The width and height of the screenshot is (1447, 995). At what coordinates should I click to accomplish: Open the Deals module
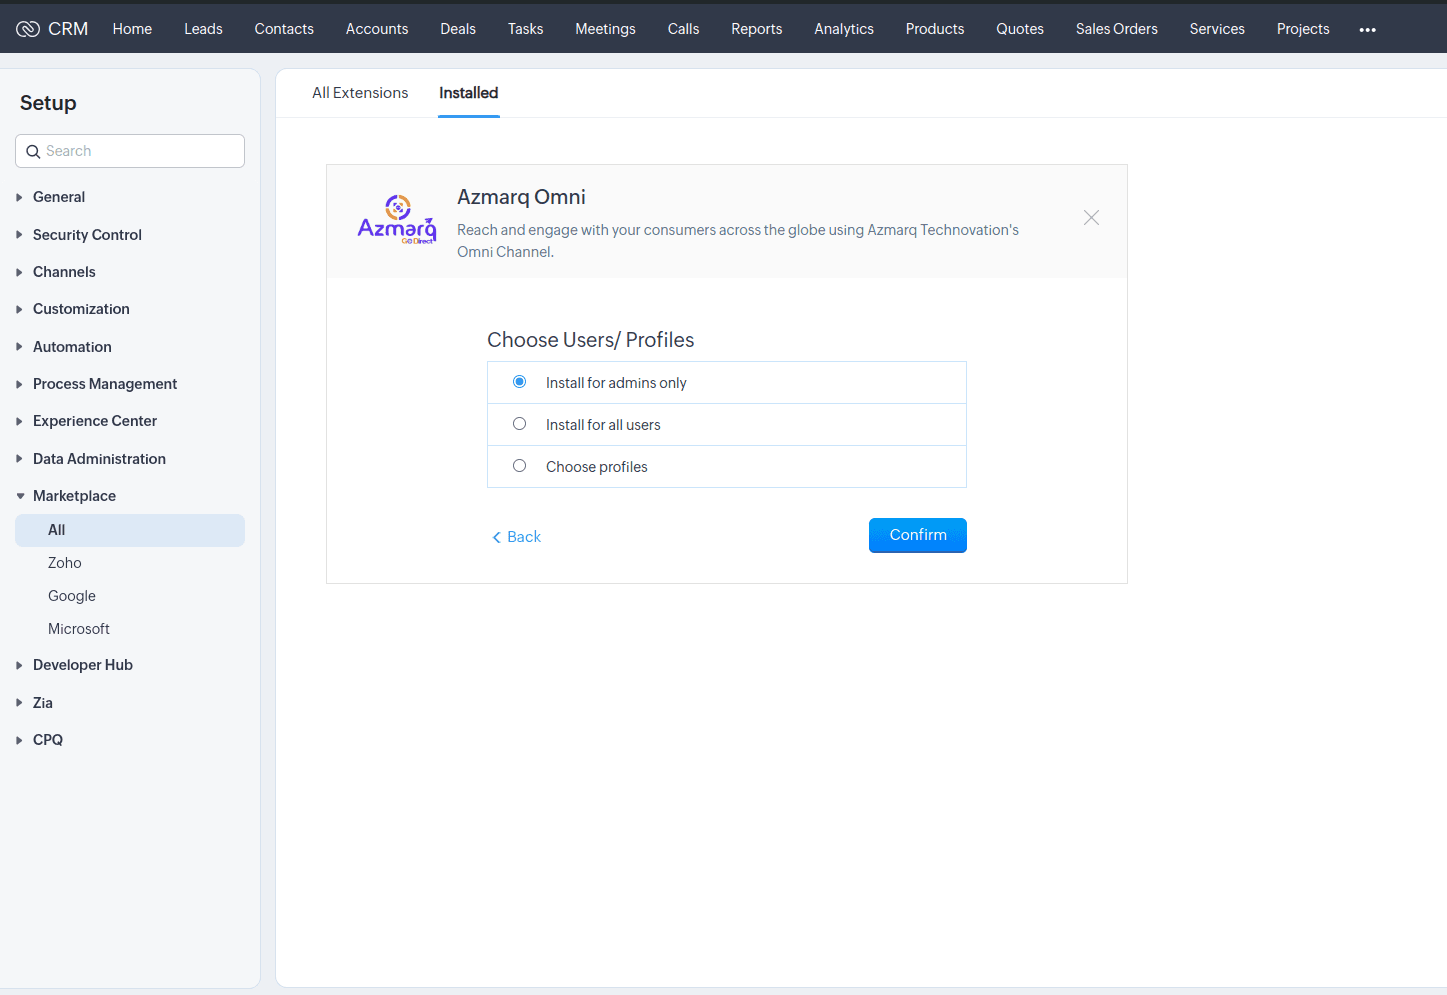pos(458,29)
